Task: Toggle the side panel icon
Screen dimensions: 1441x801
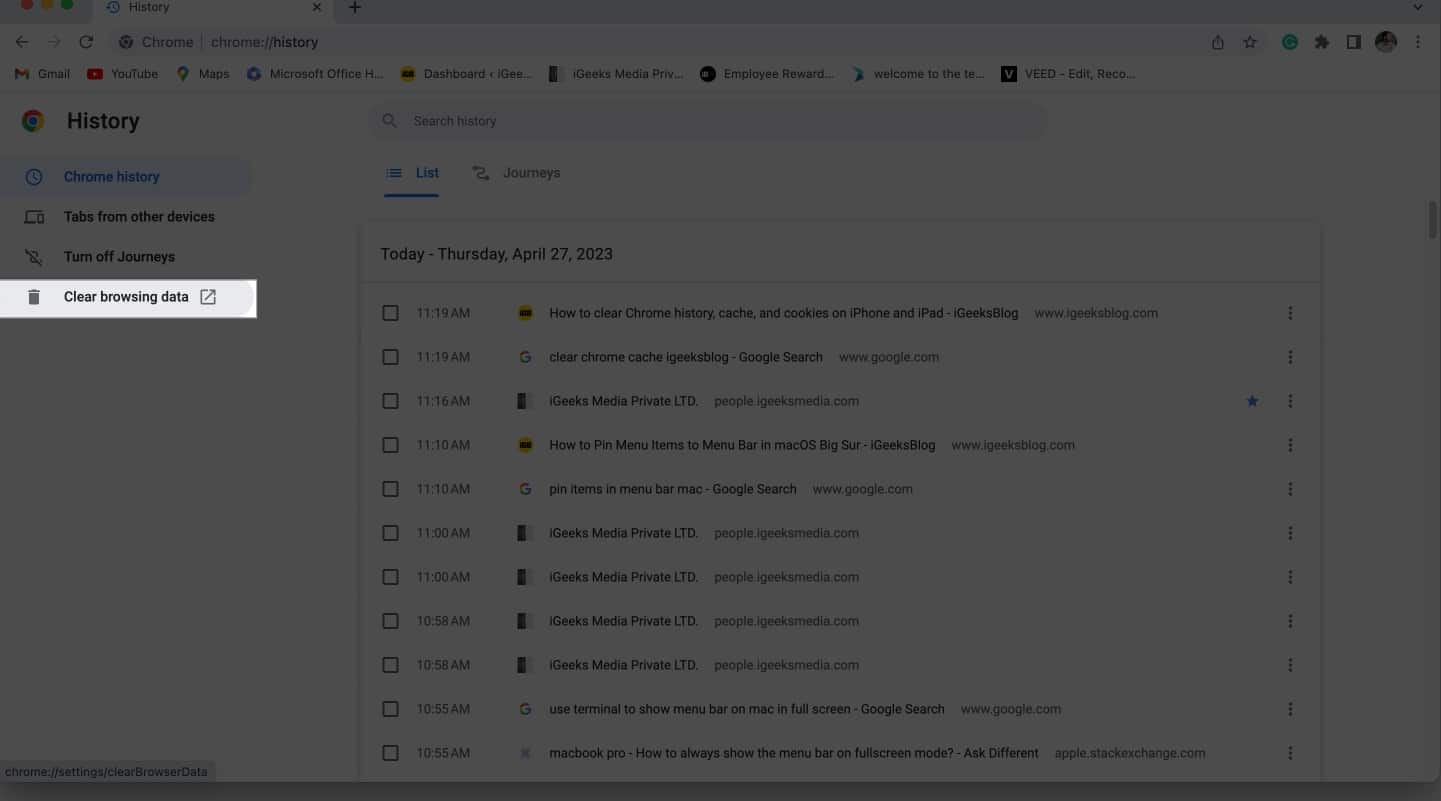Action: pyautogui.click(x=1354, y=42)
